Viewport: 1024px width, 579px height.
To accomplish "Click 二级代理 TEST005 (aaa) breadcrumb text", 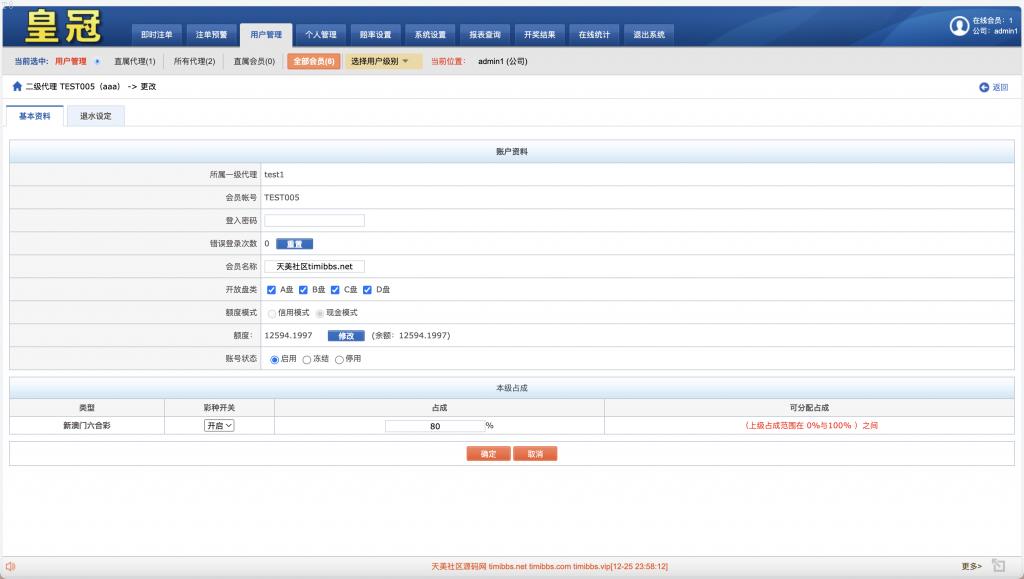I will pos(72,86).
